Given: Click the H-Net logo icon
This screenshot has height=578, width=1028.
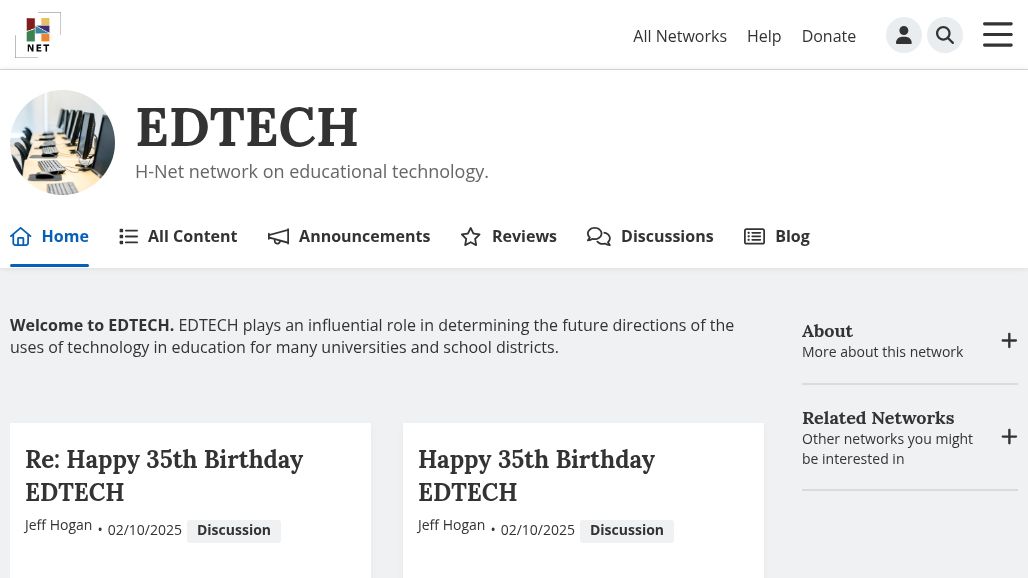Looking at the screenshot, I should coord(38,35).
